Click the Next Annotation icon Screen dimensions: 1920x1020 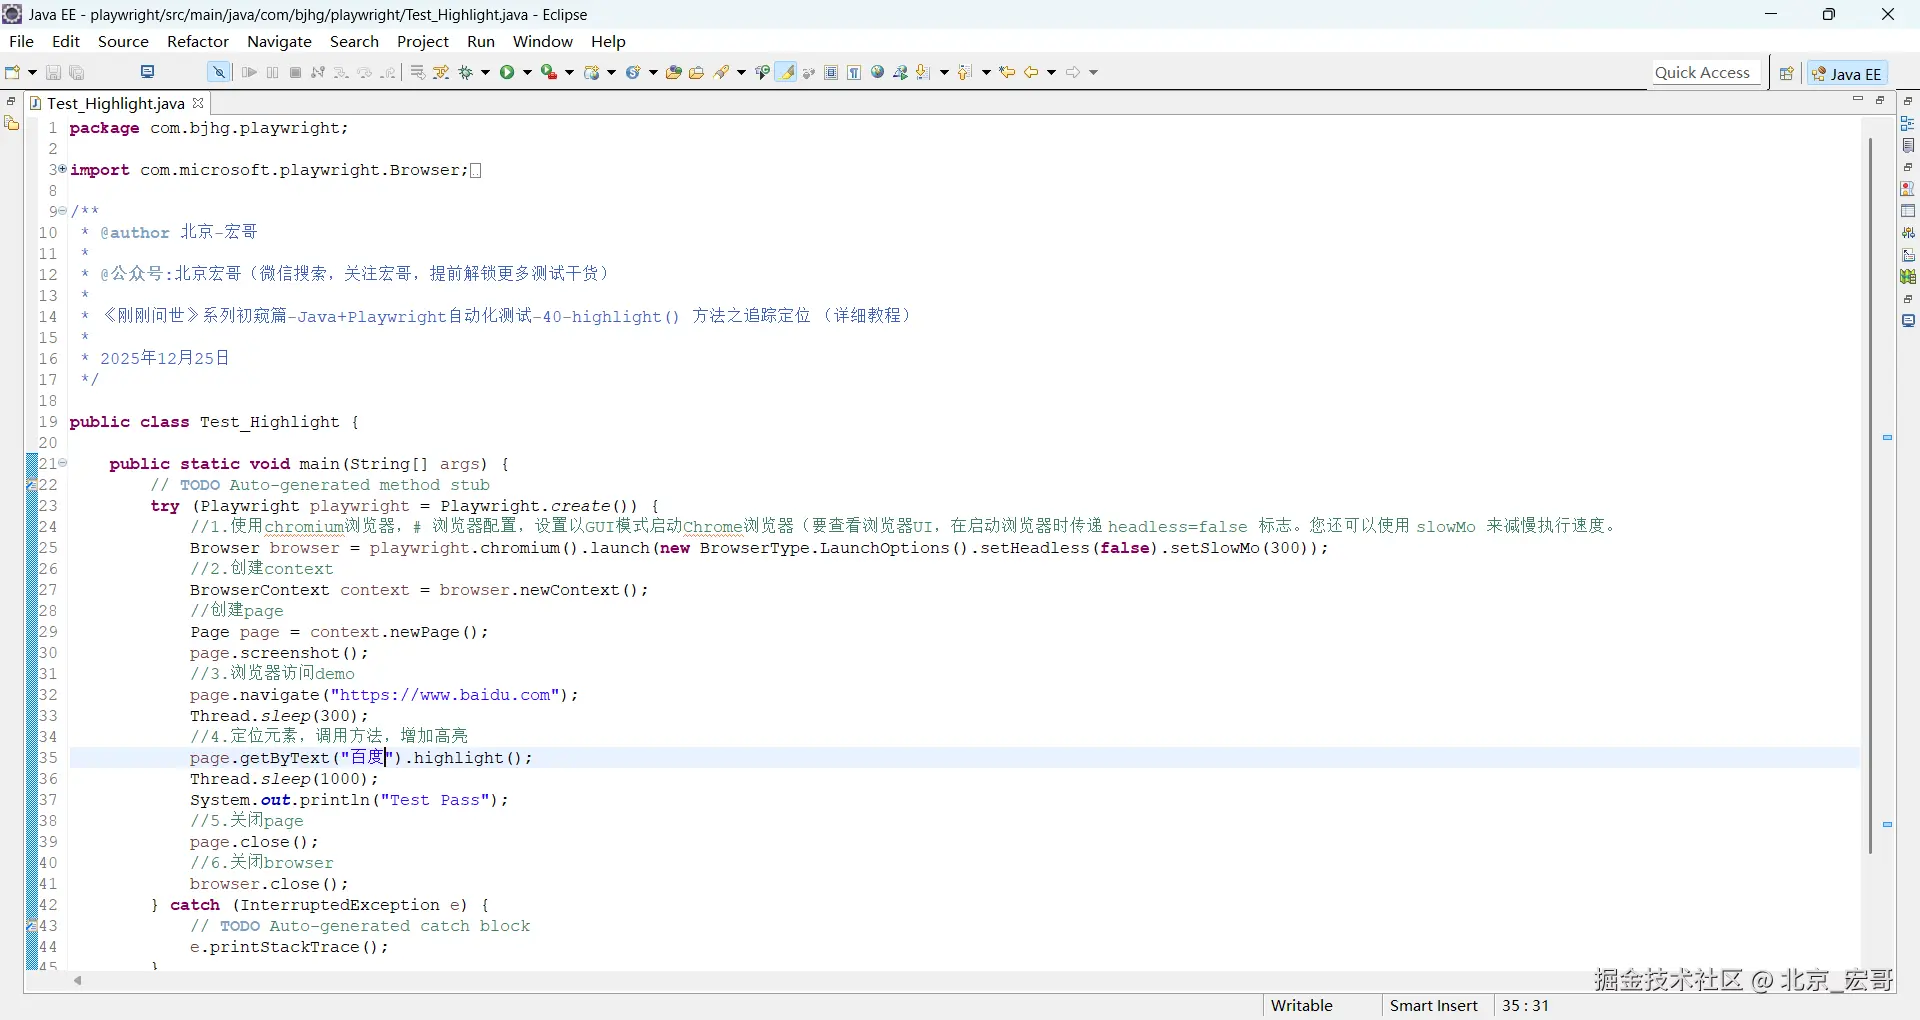(924, 72)
